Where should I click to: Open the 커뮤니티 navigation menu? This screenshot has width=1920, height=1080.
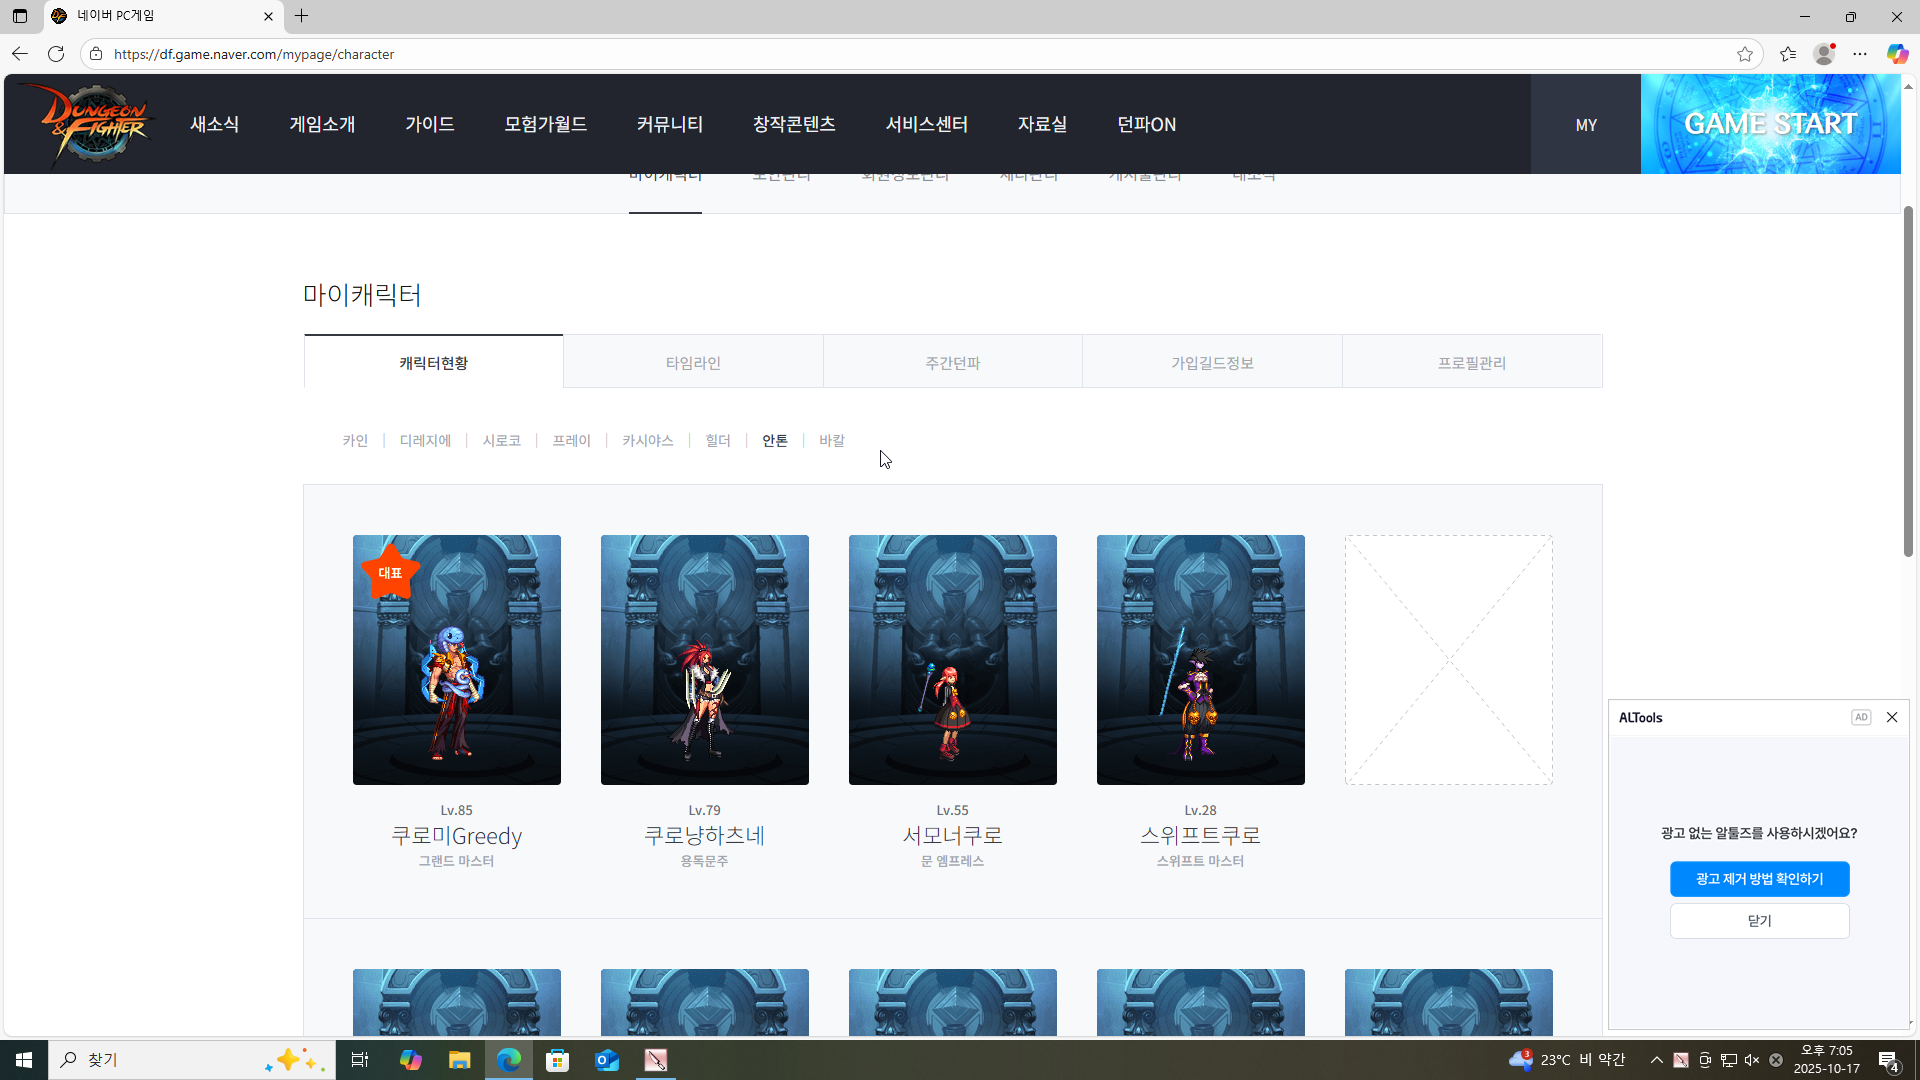(x=669, y=124)
